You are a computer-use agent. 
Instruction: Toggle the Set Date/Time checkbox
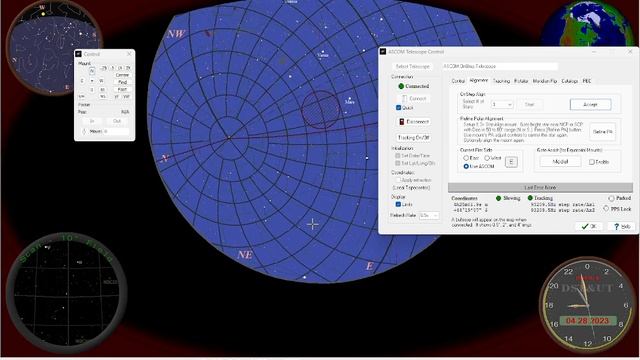point(398,156)
